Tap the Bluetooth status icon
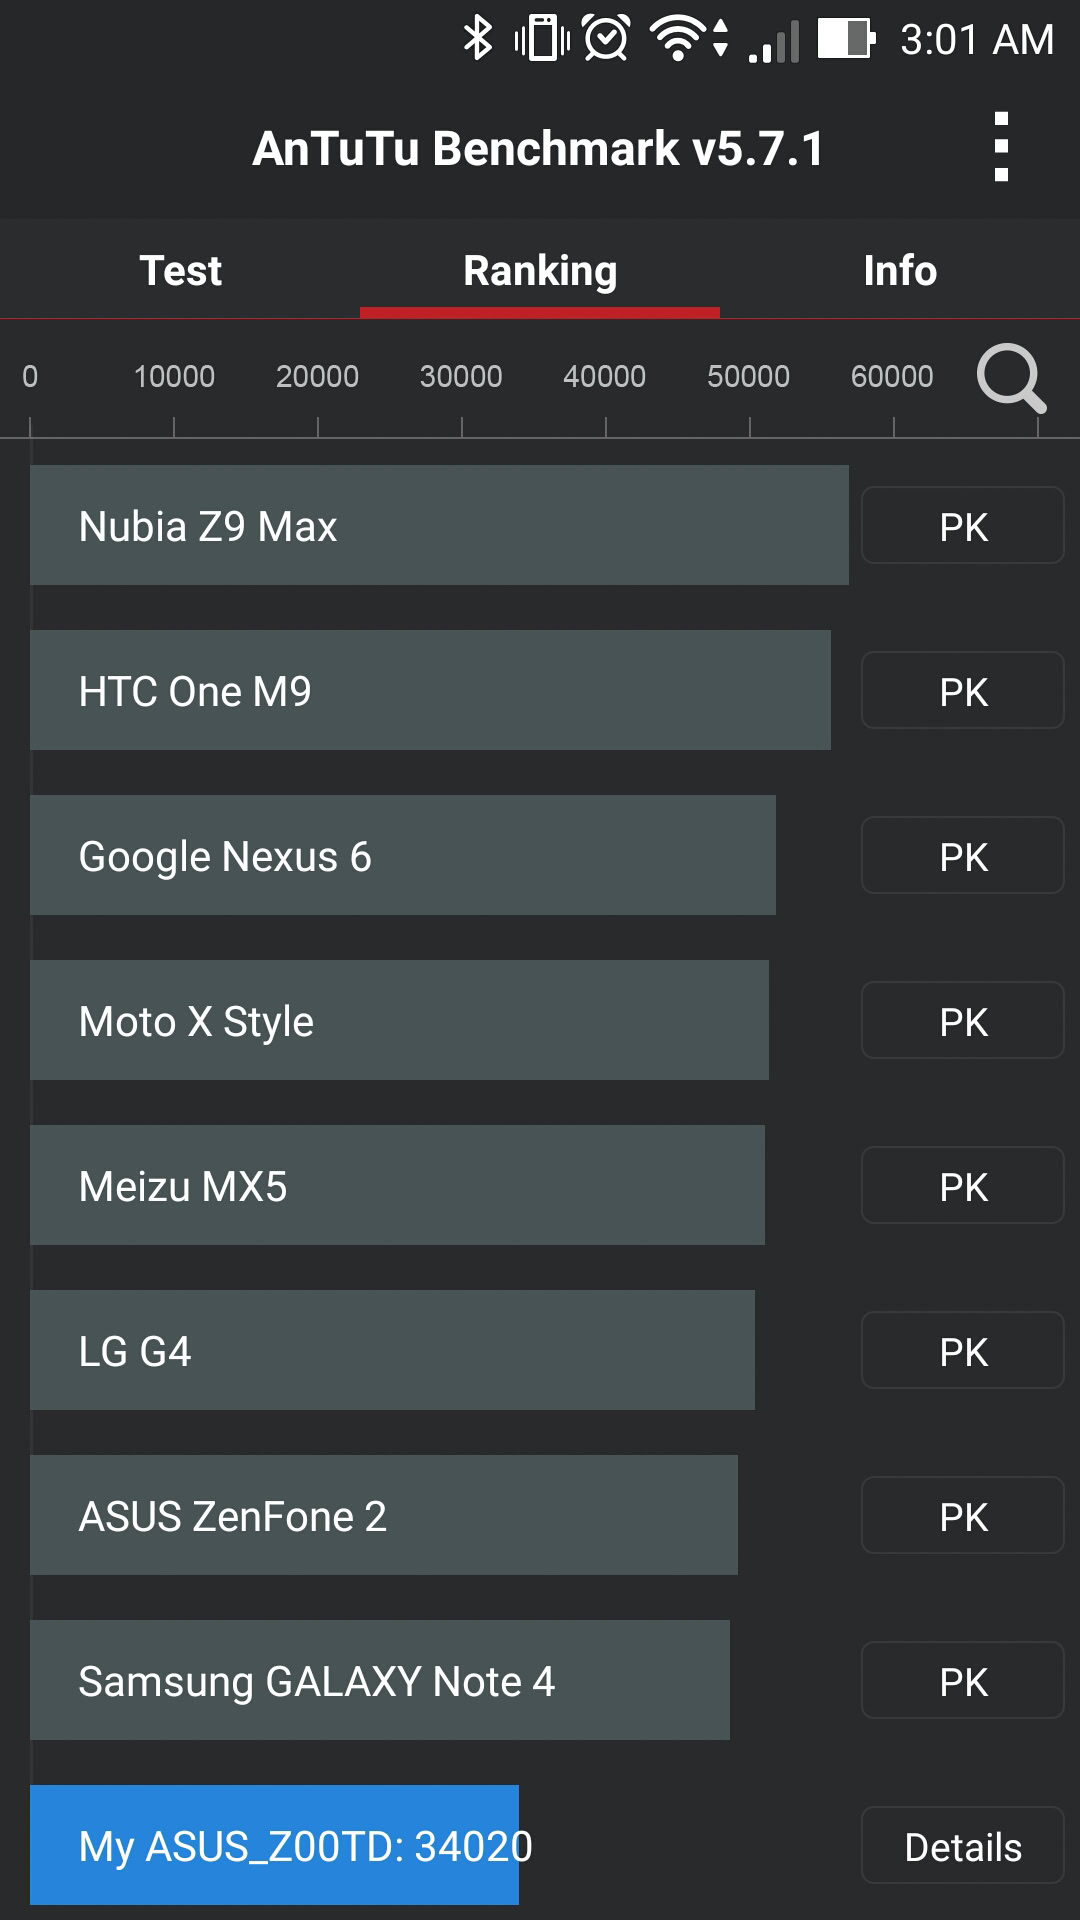 [478, 39]
